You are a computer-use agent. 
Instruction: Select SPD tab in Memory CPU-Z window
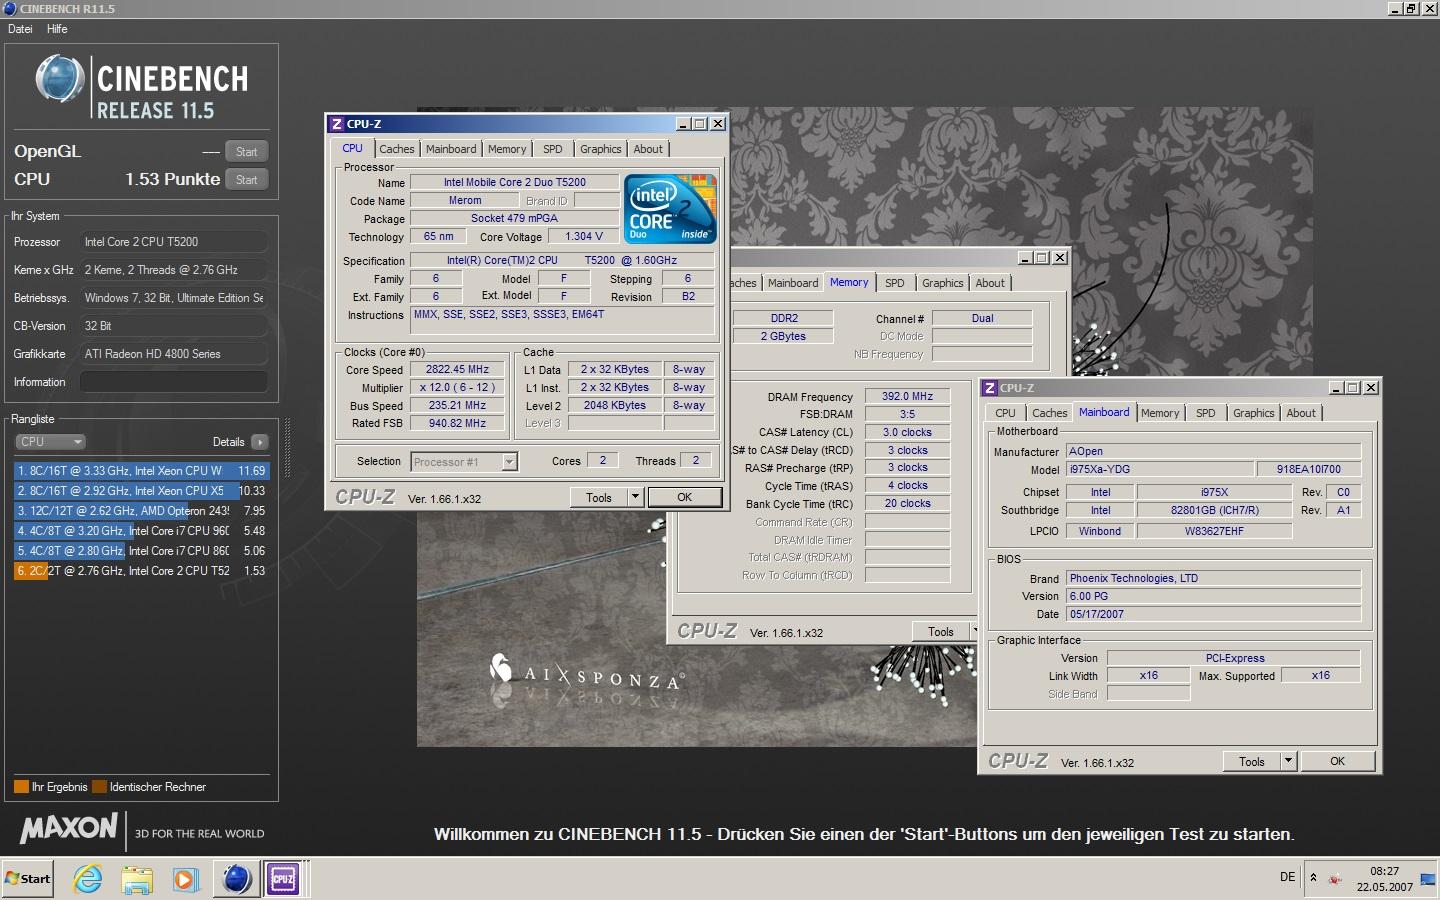point(895,283)
